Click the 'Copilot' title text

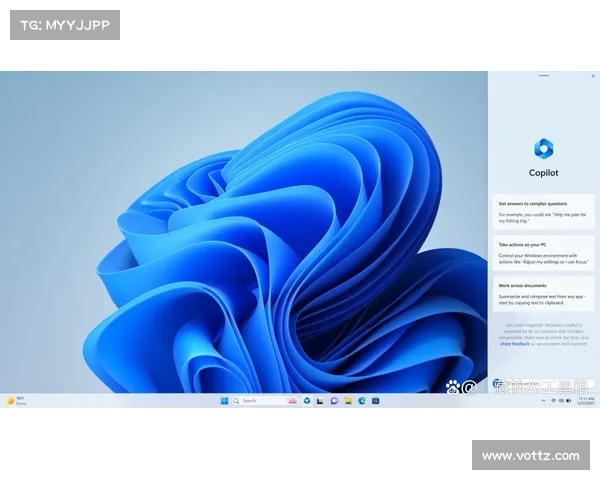click(x=544, y=173)
